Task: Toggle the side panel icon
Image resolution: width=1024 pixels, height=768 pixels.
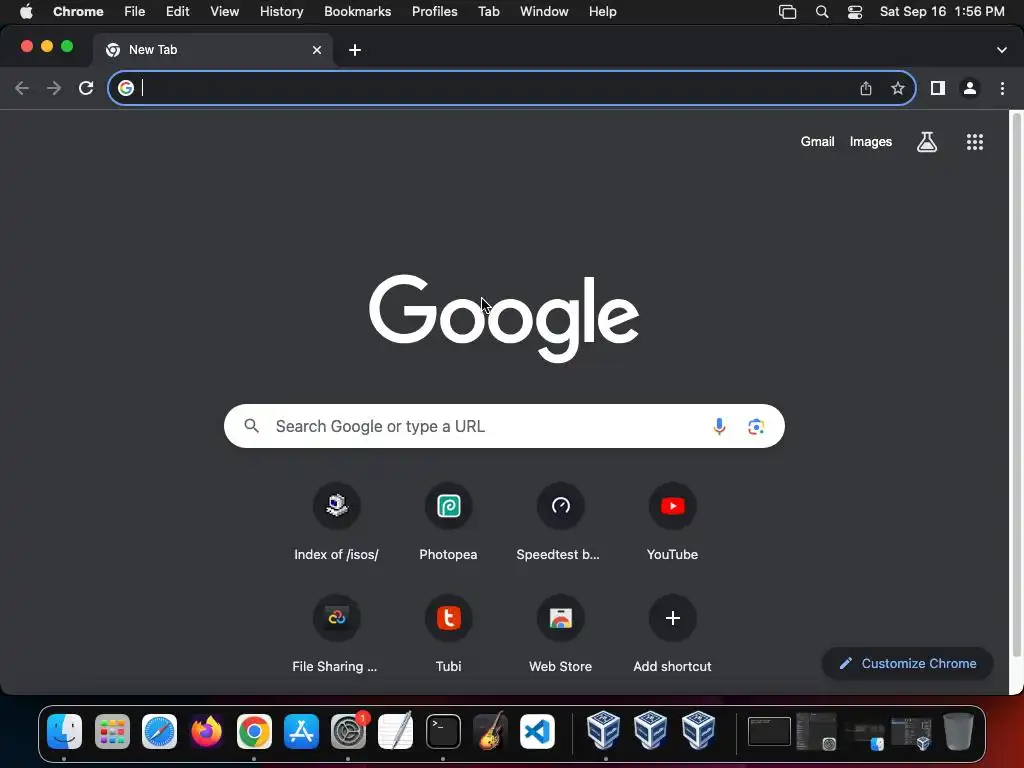Action: click(938, 88)
